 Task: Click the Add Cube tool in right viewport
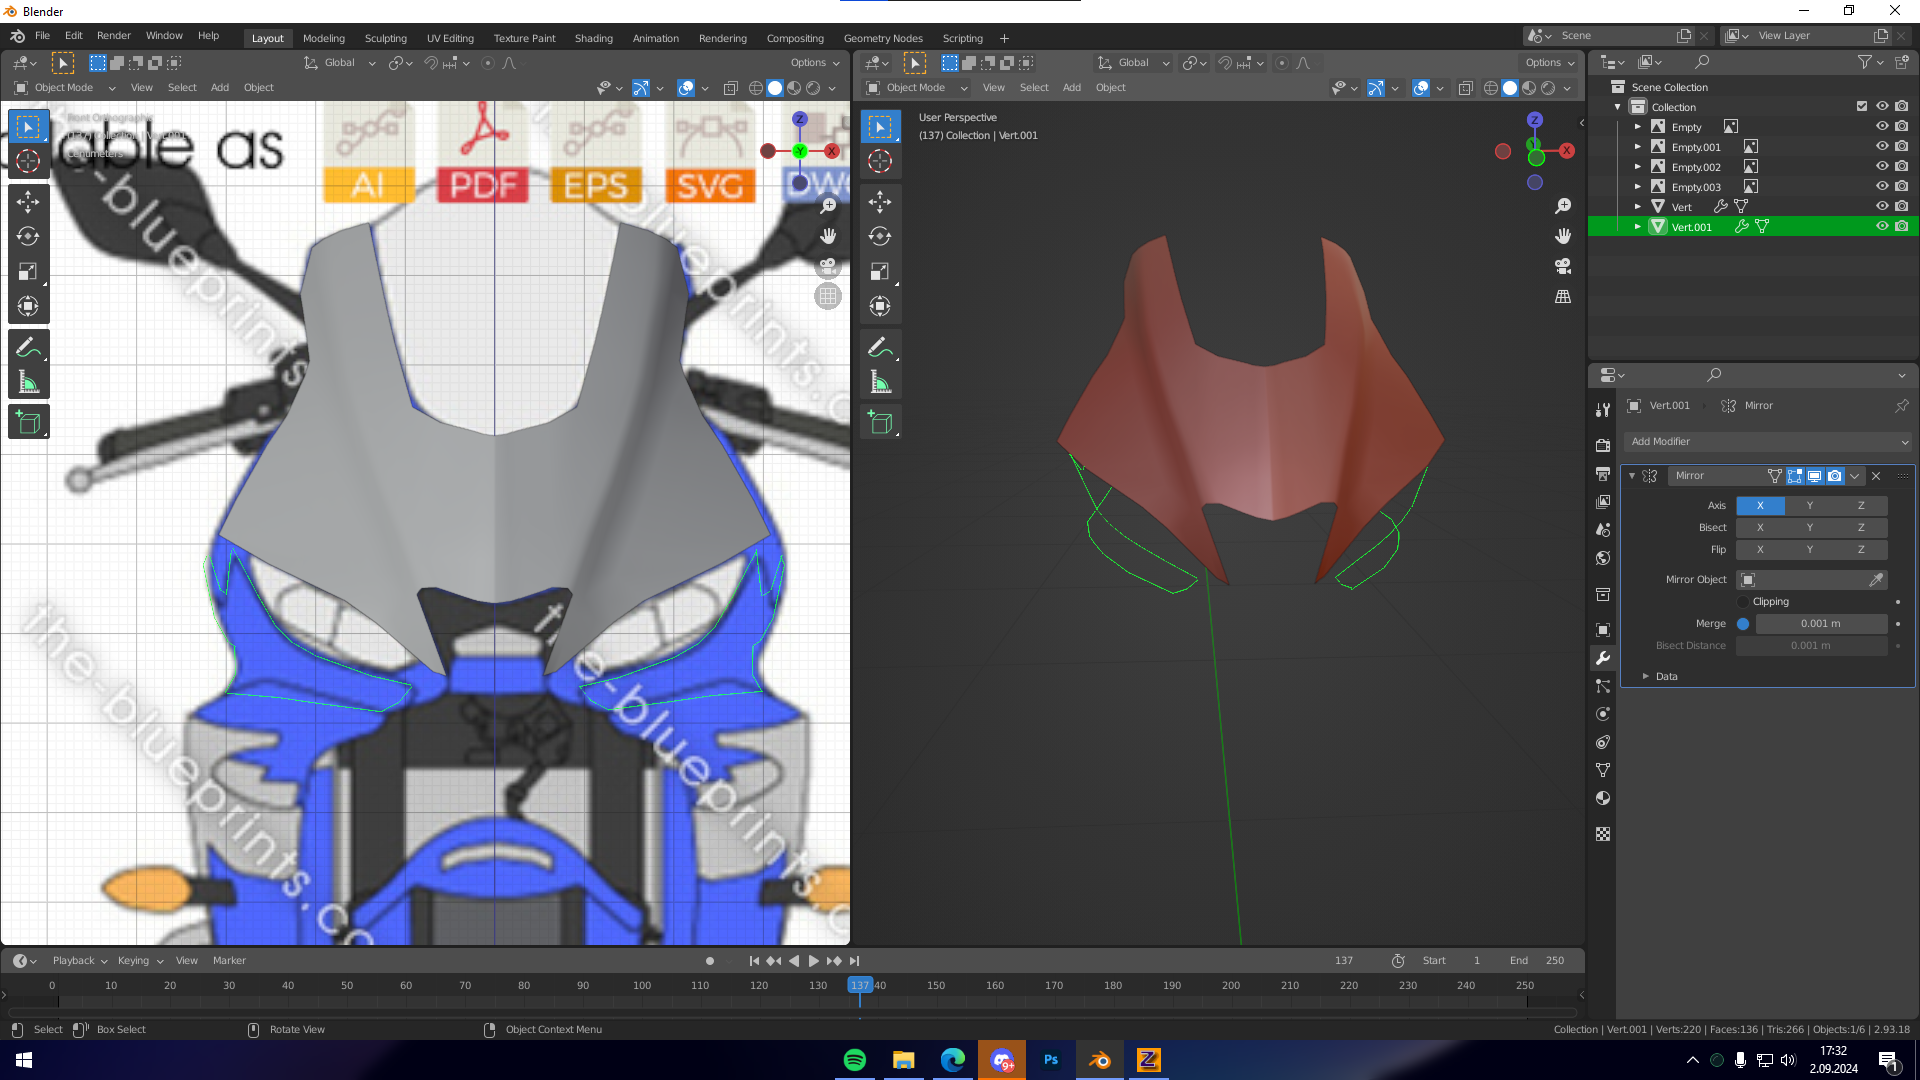click(x=880, y=423)
